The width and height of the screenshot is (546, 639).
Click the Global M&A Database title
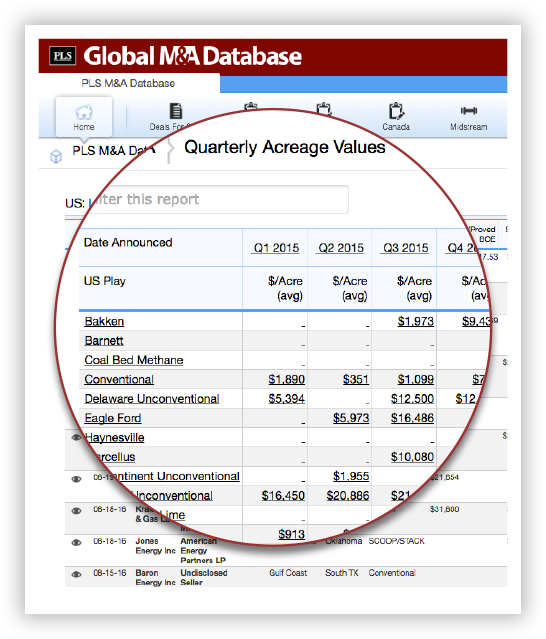(x=192, y=56)
